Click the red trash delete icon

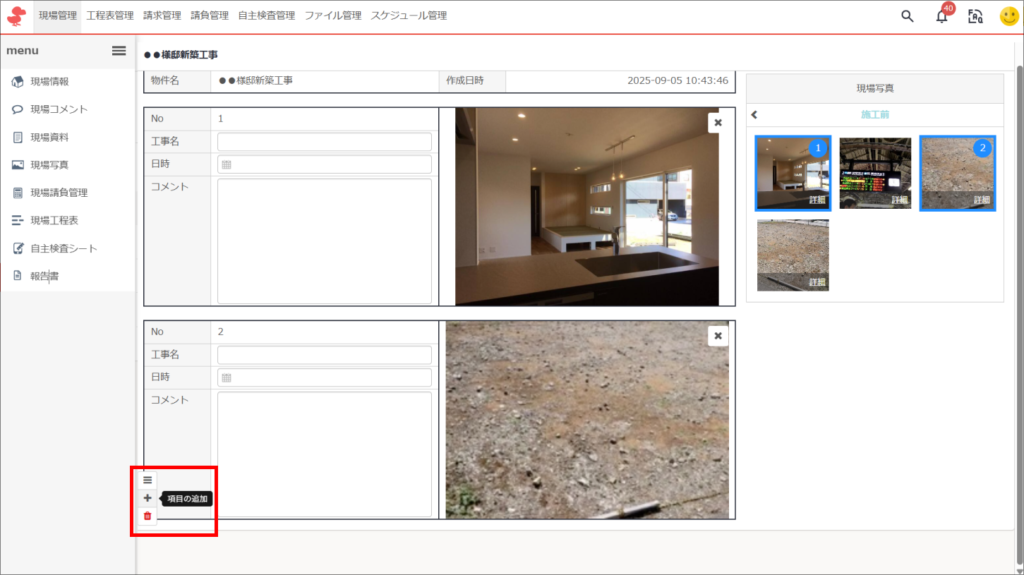148,516
